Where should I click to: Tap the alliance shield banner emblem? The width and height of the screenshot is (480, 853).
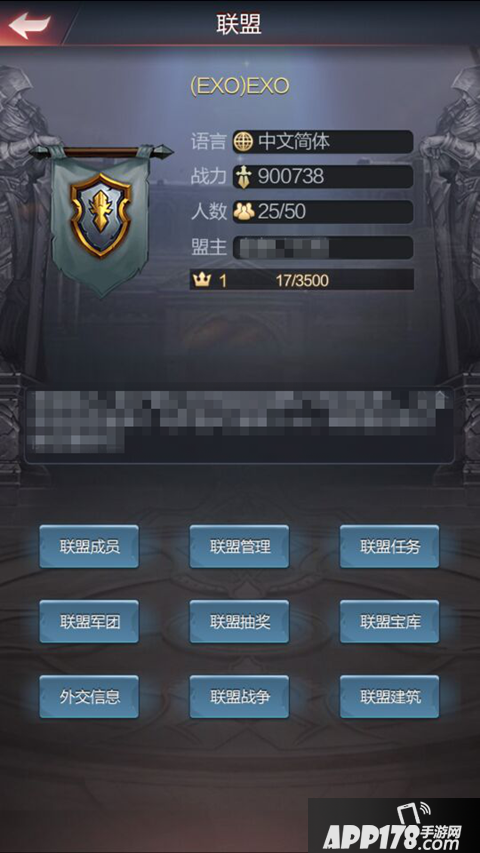(x=100, y=216)
